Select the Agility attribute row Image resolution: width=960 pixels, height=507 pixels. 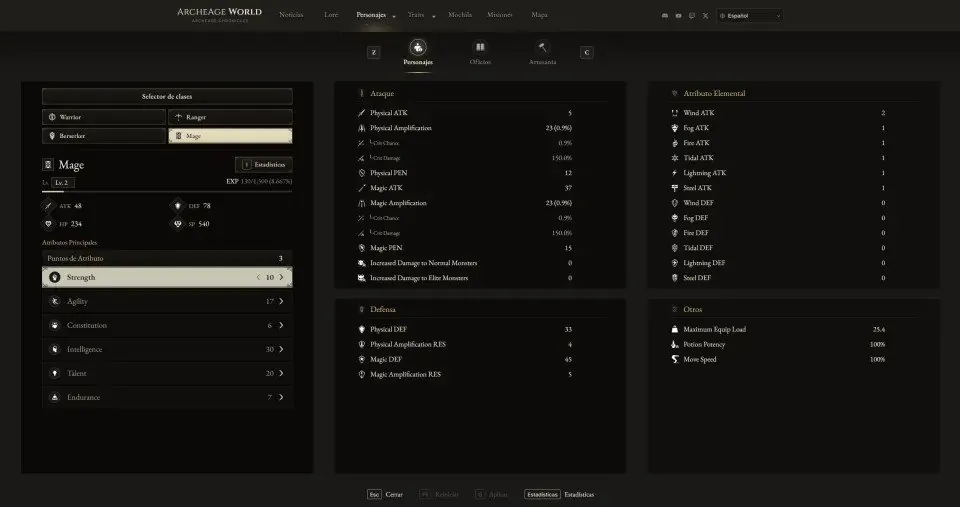point(167,301)
